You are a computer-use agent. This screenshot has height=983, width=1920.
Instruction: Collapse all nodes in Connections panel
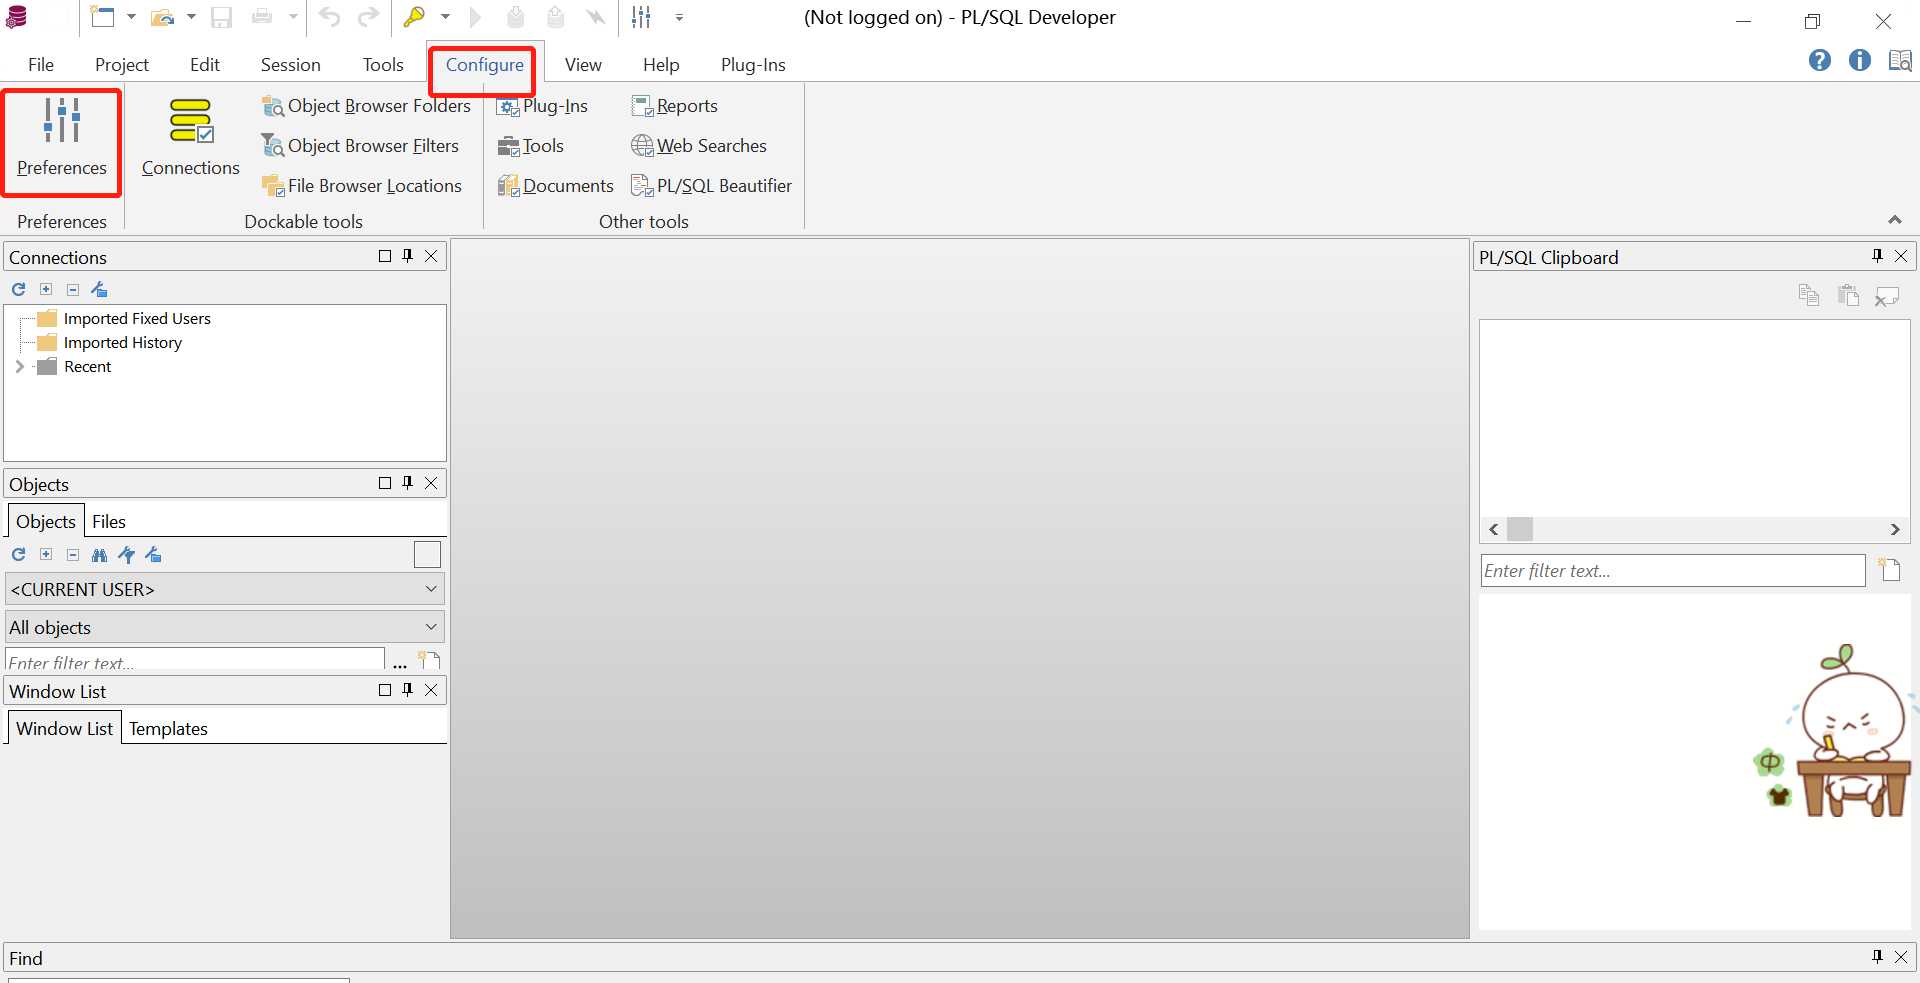pyautogui.click(x=73, y=289)
